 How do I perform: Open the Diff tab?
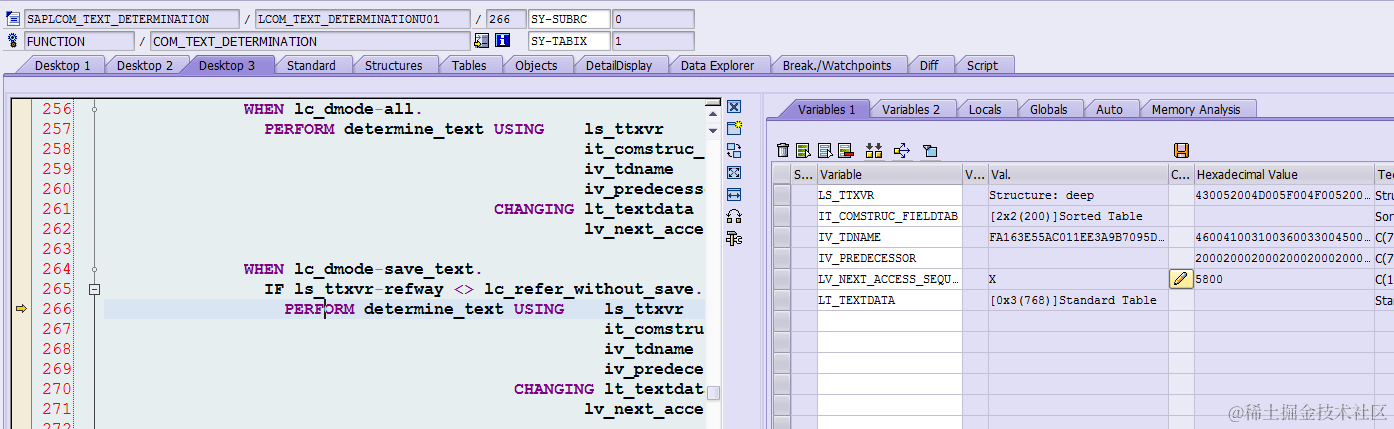(929, 65)
